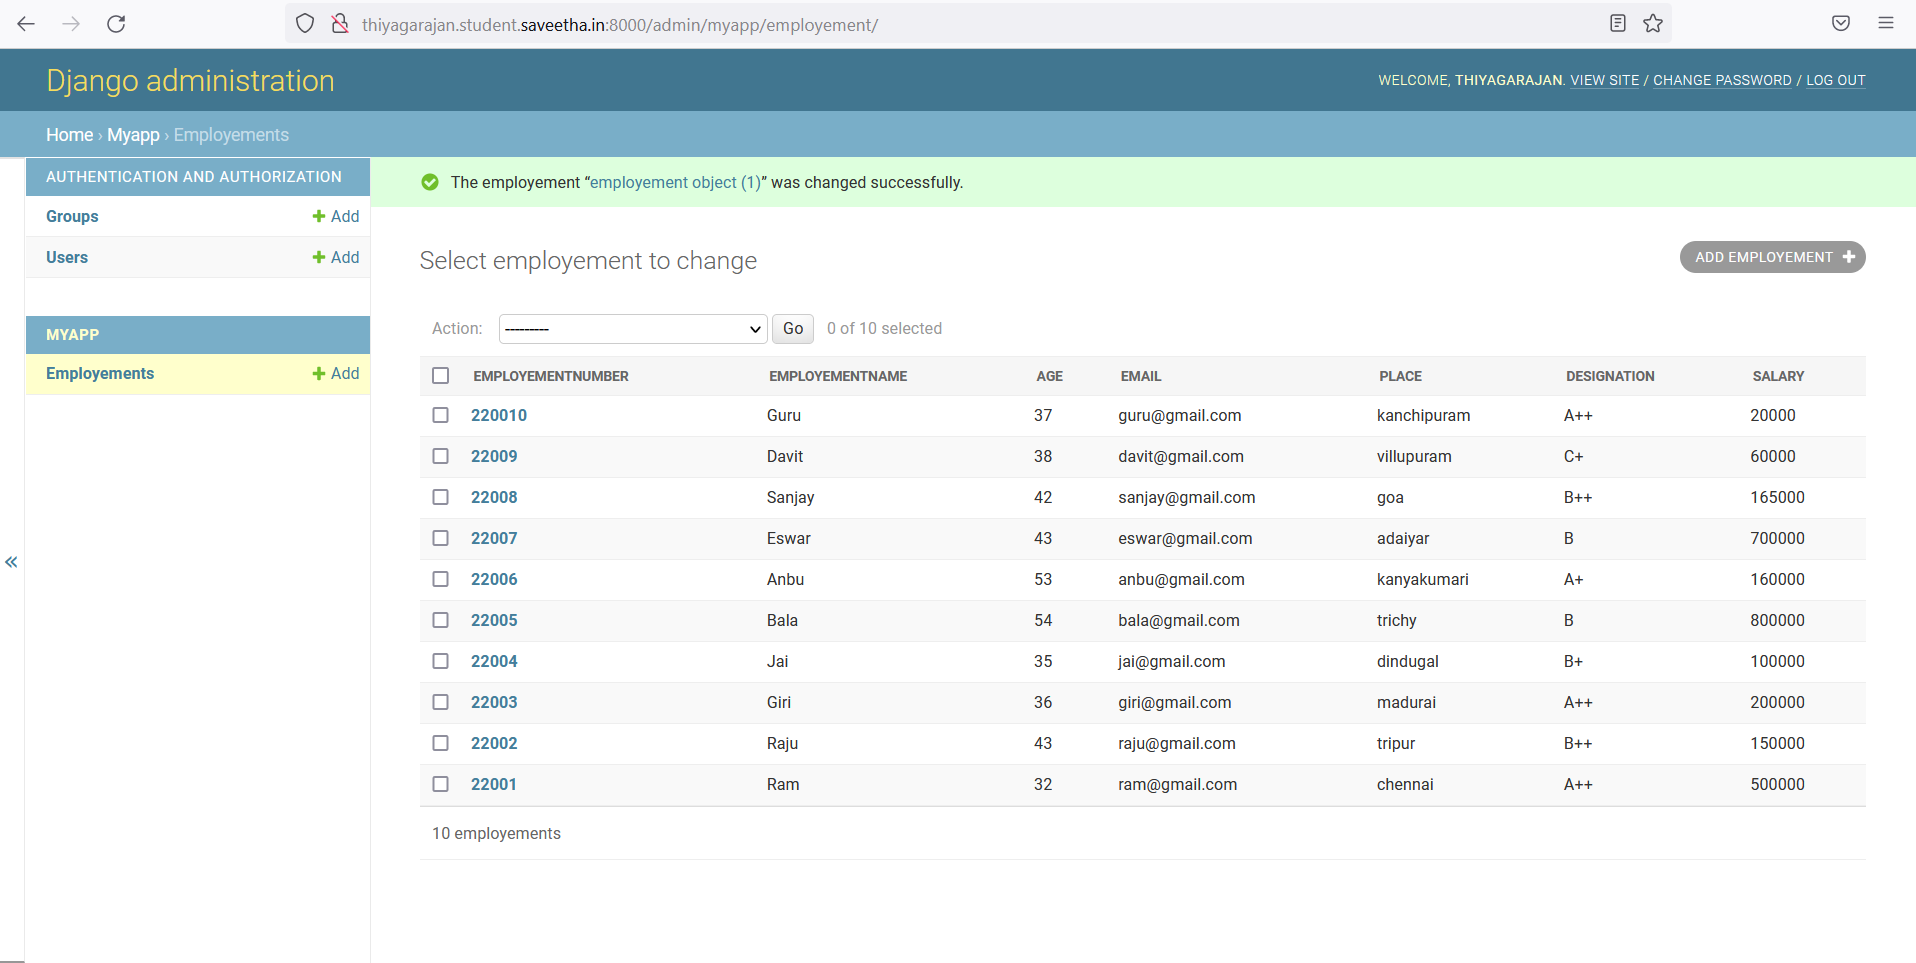
Task: Open the employement object (1) link
Action: [x=675, y=182]
